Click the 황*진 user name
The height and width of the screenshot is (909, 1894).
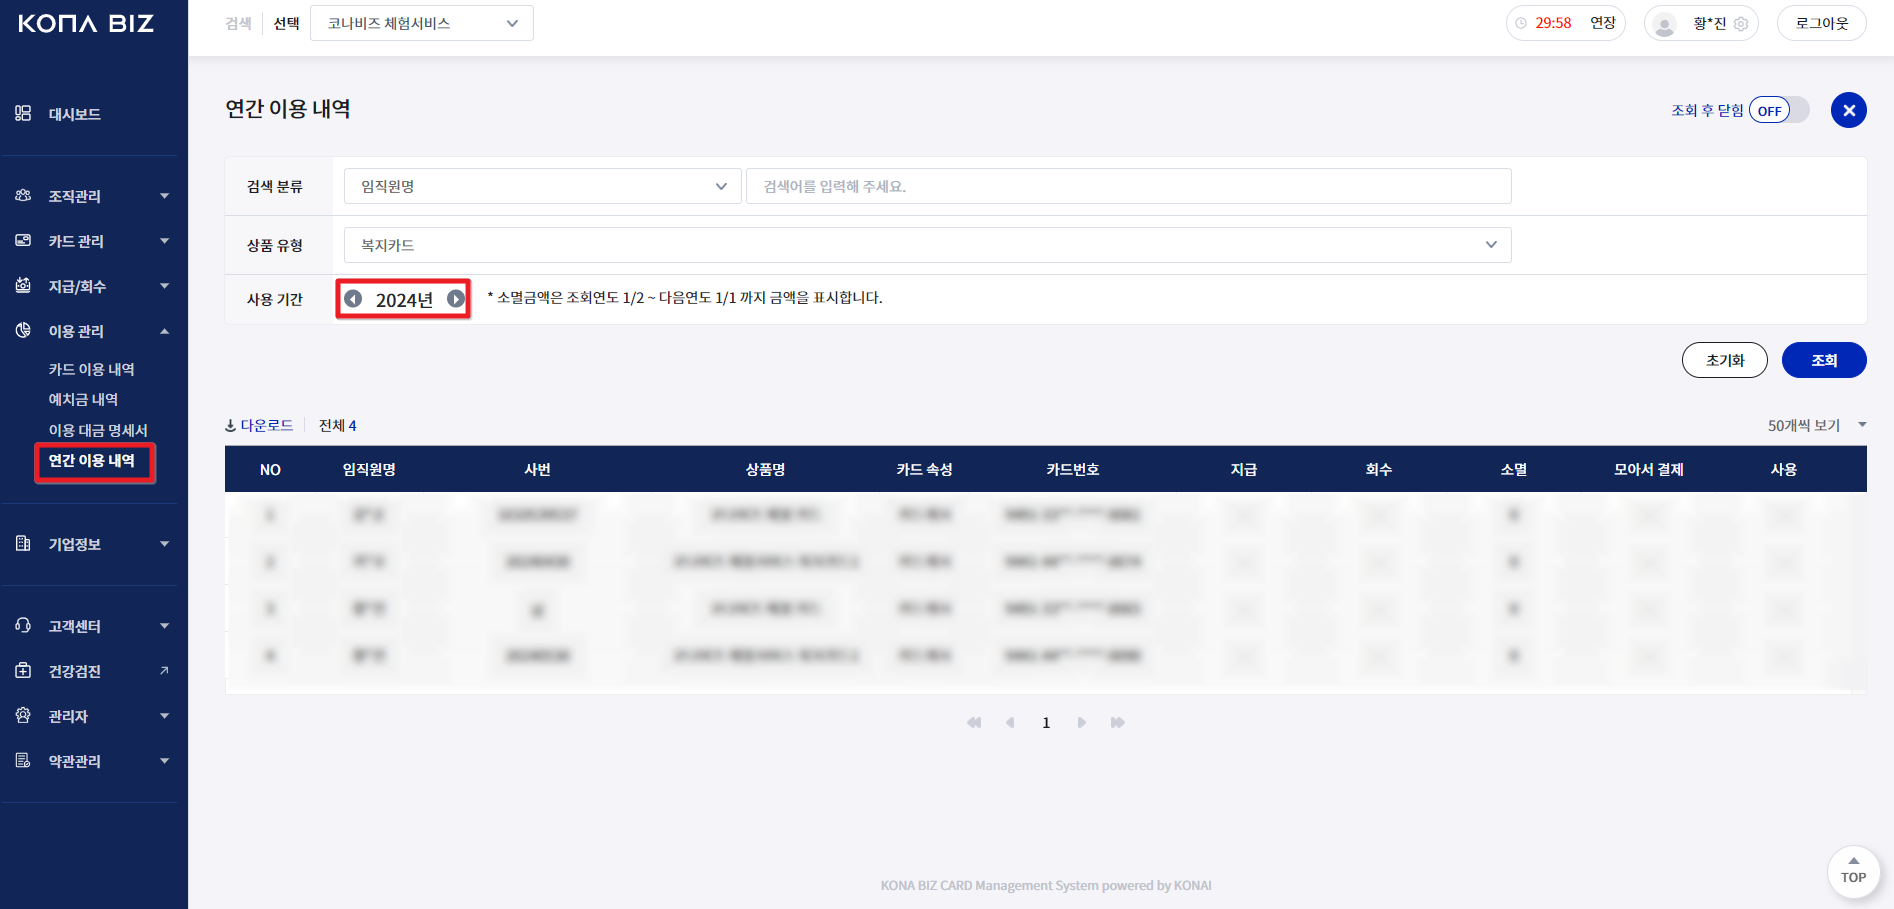pyautogui.click(x=1710, y=24)
